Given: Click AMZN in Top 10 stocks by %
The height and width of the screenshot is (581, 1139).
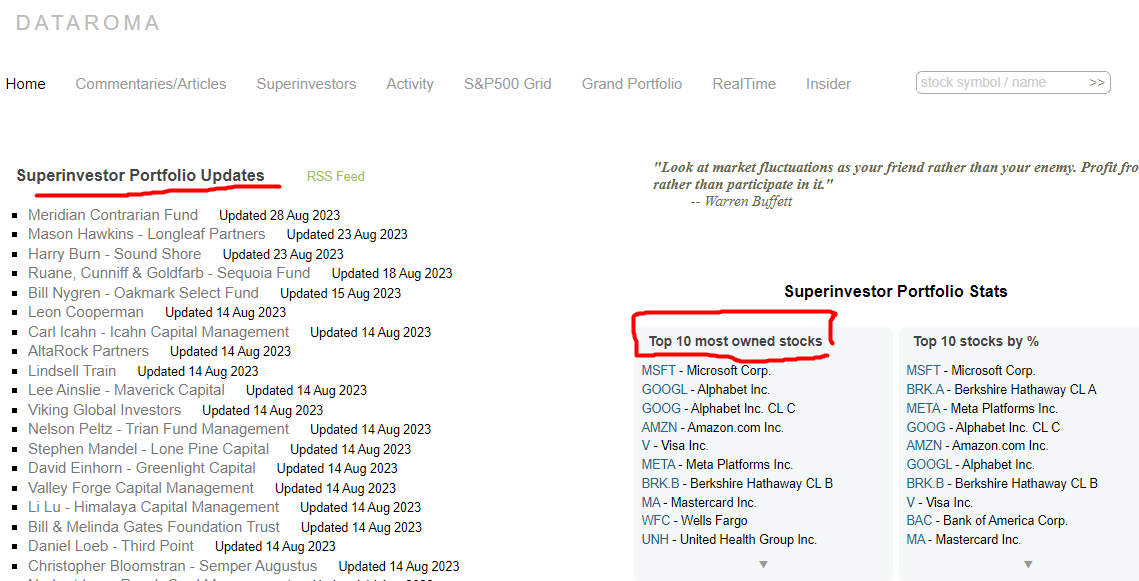Looking at the screenshot, I should pyautogui.click(x=924, y=445).
